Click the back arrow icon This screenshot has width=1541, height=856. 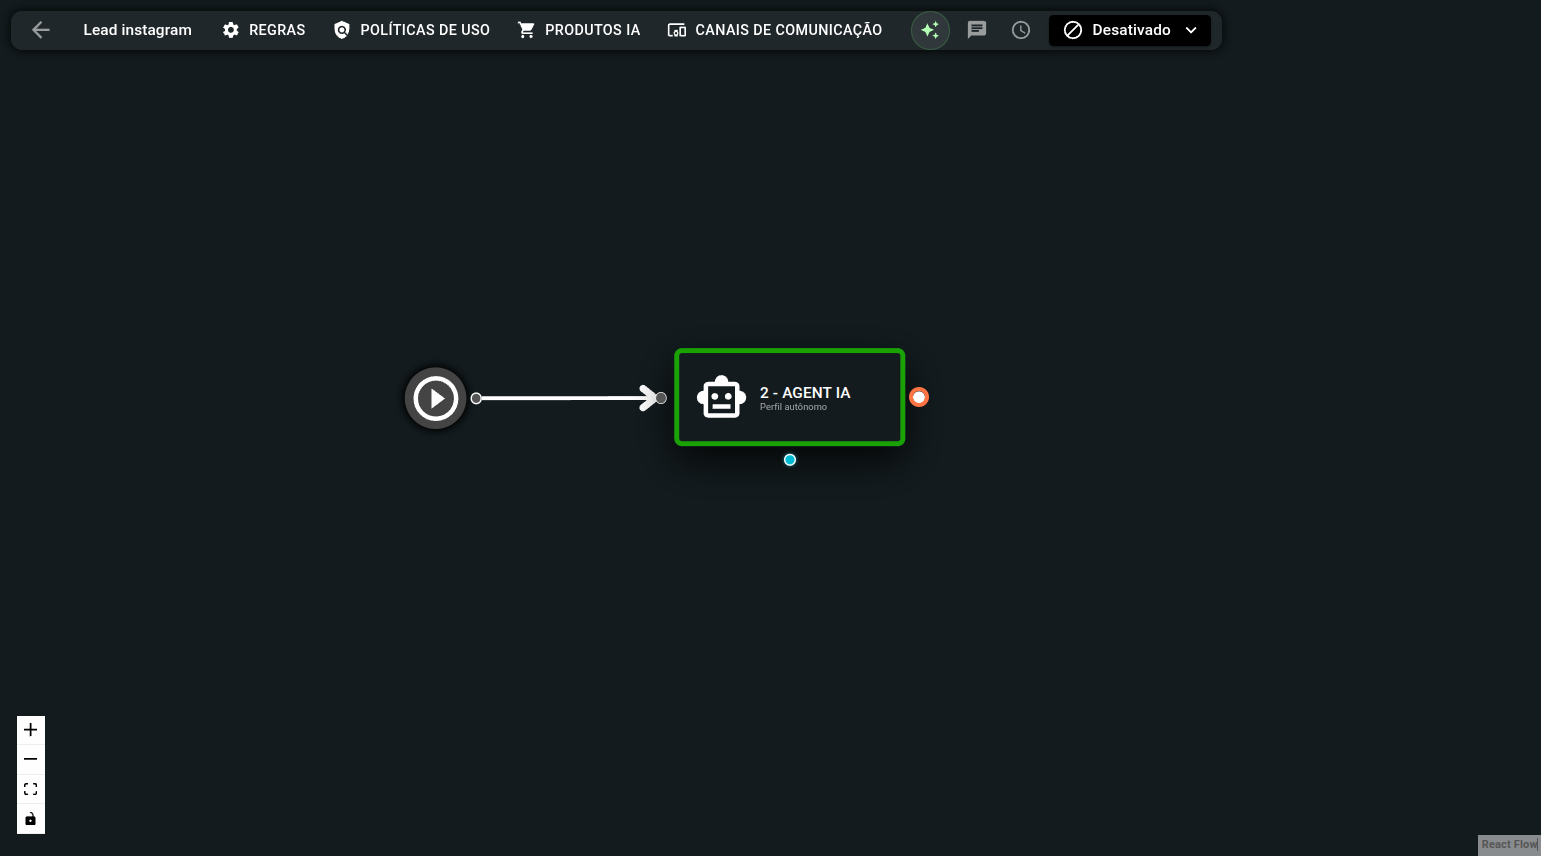pos(41,30)
